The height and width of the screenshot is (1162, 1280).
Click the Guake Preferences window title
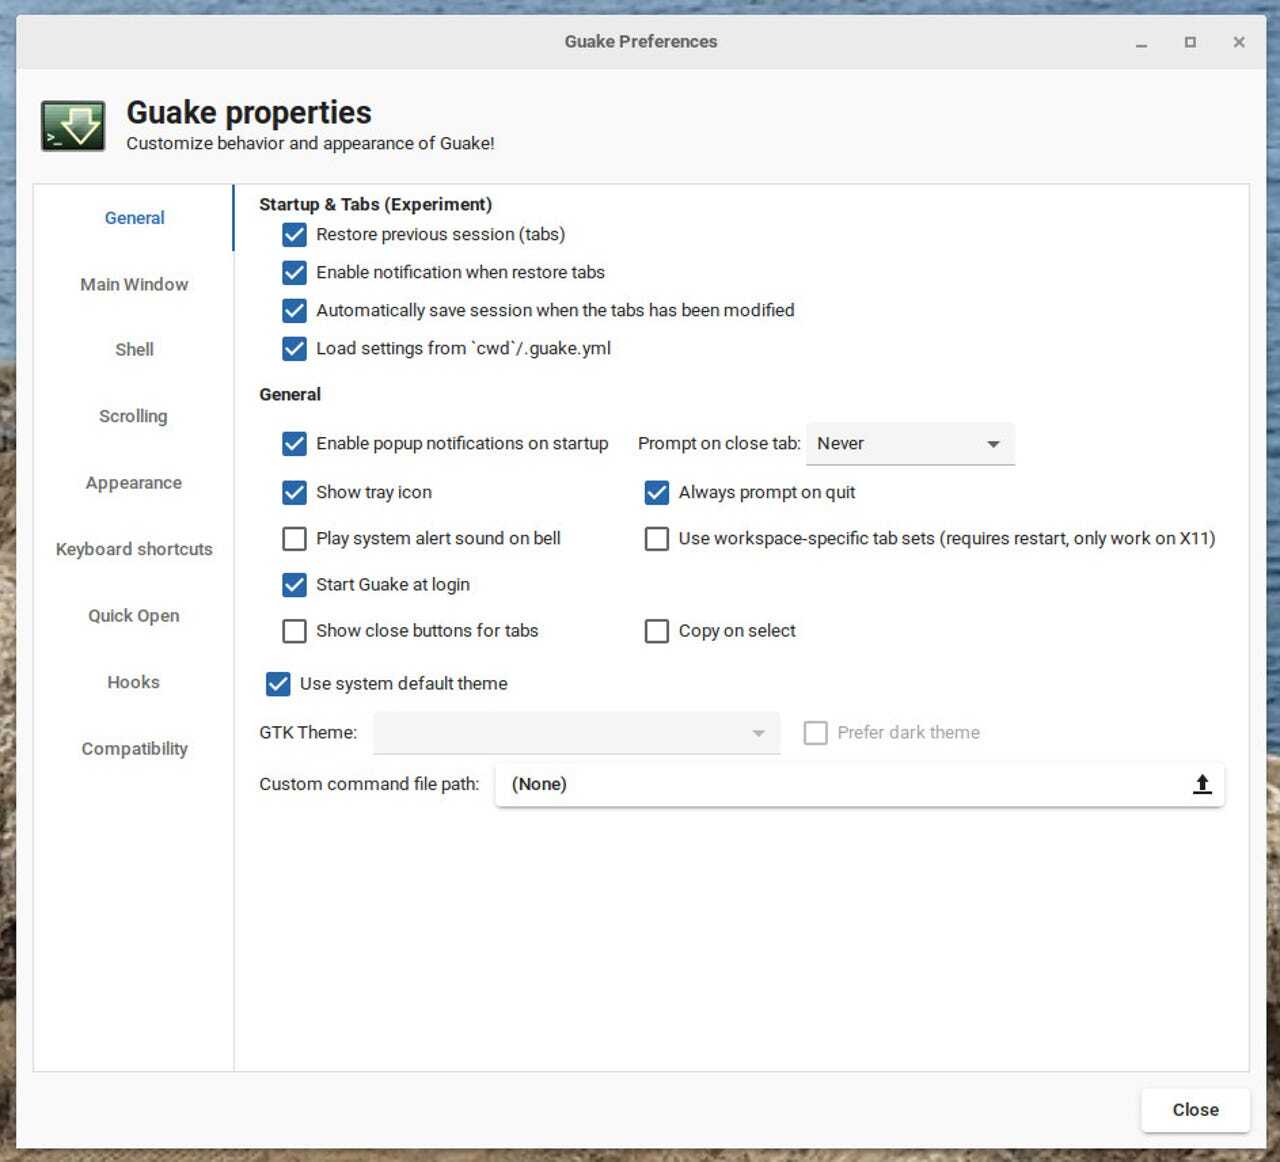[641, 42]
